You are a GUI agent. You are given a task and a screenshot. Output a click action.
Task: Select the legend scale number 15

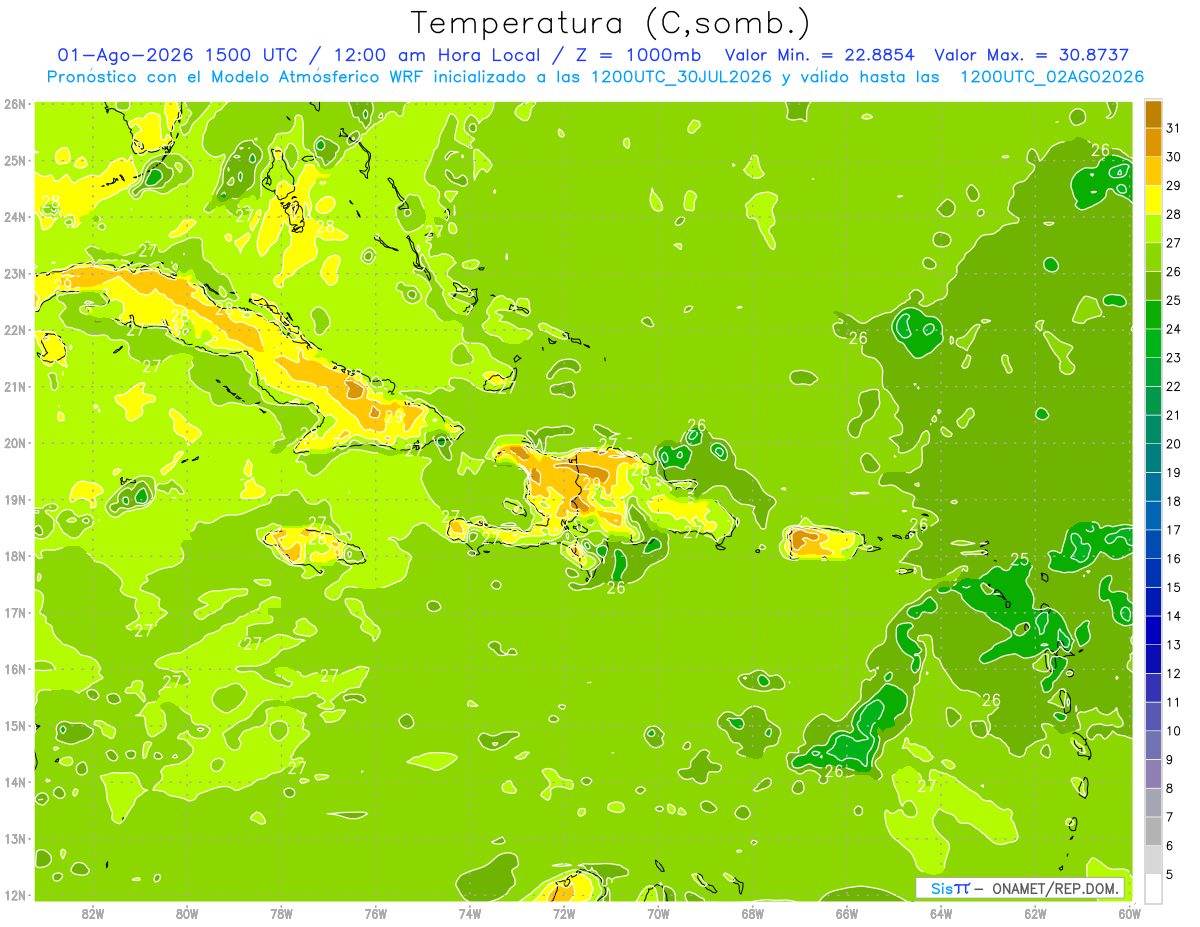[1173, 587]
